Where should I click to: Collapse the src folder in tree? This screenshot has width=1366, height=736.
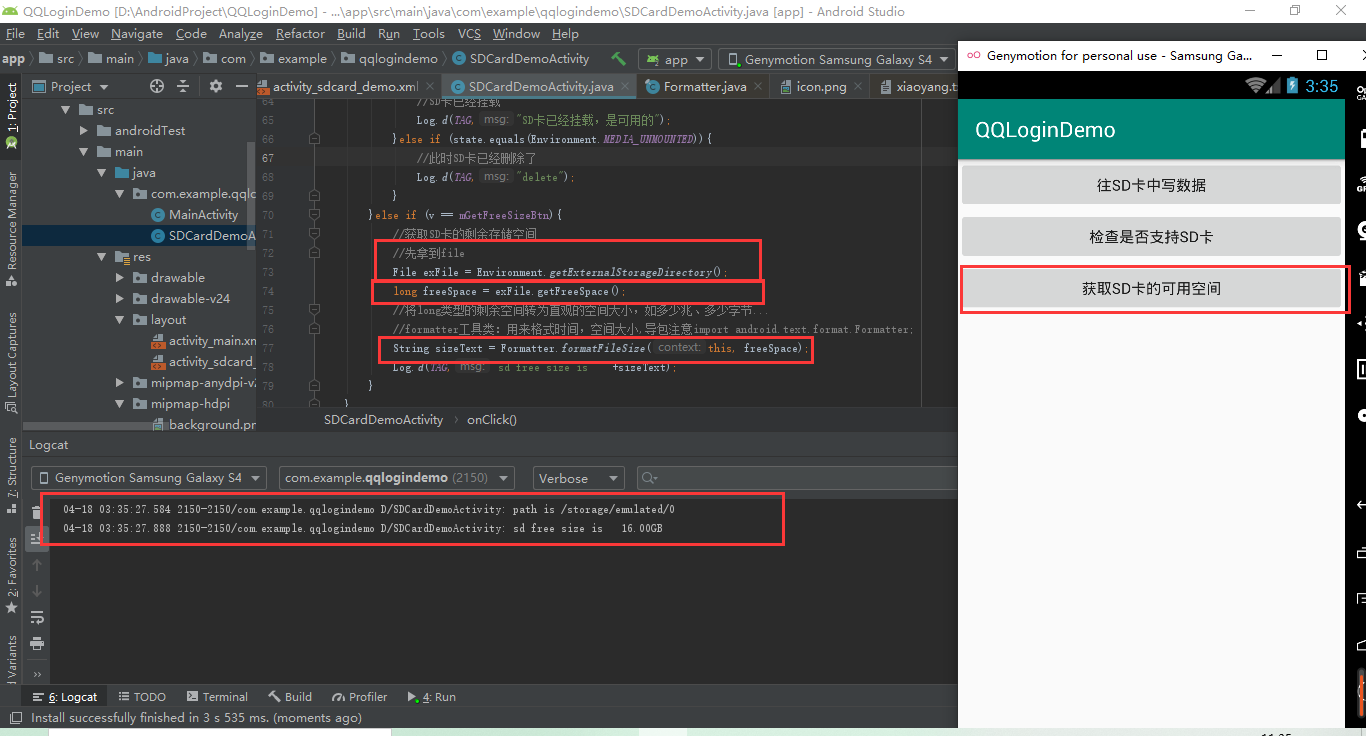67,110
